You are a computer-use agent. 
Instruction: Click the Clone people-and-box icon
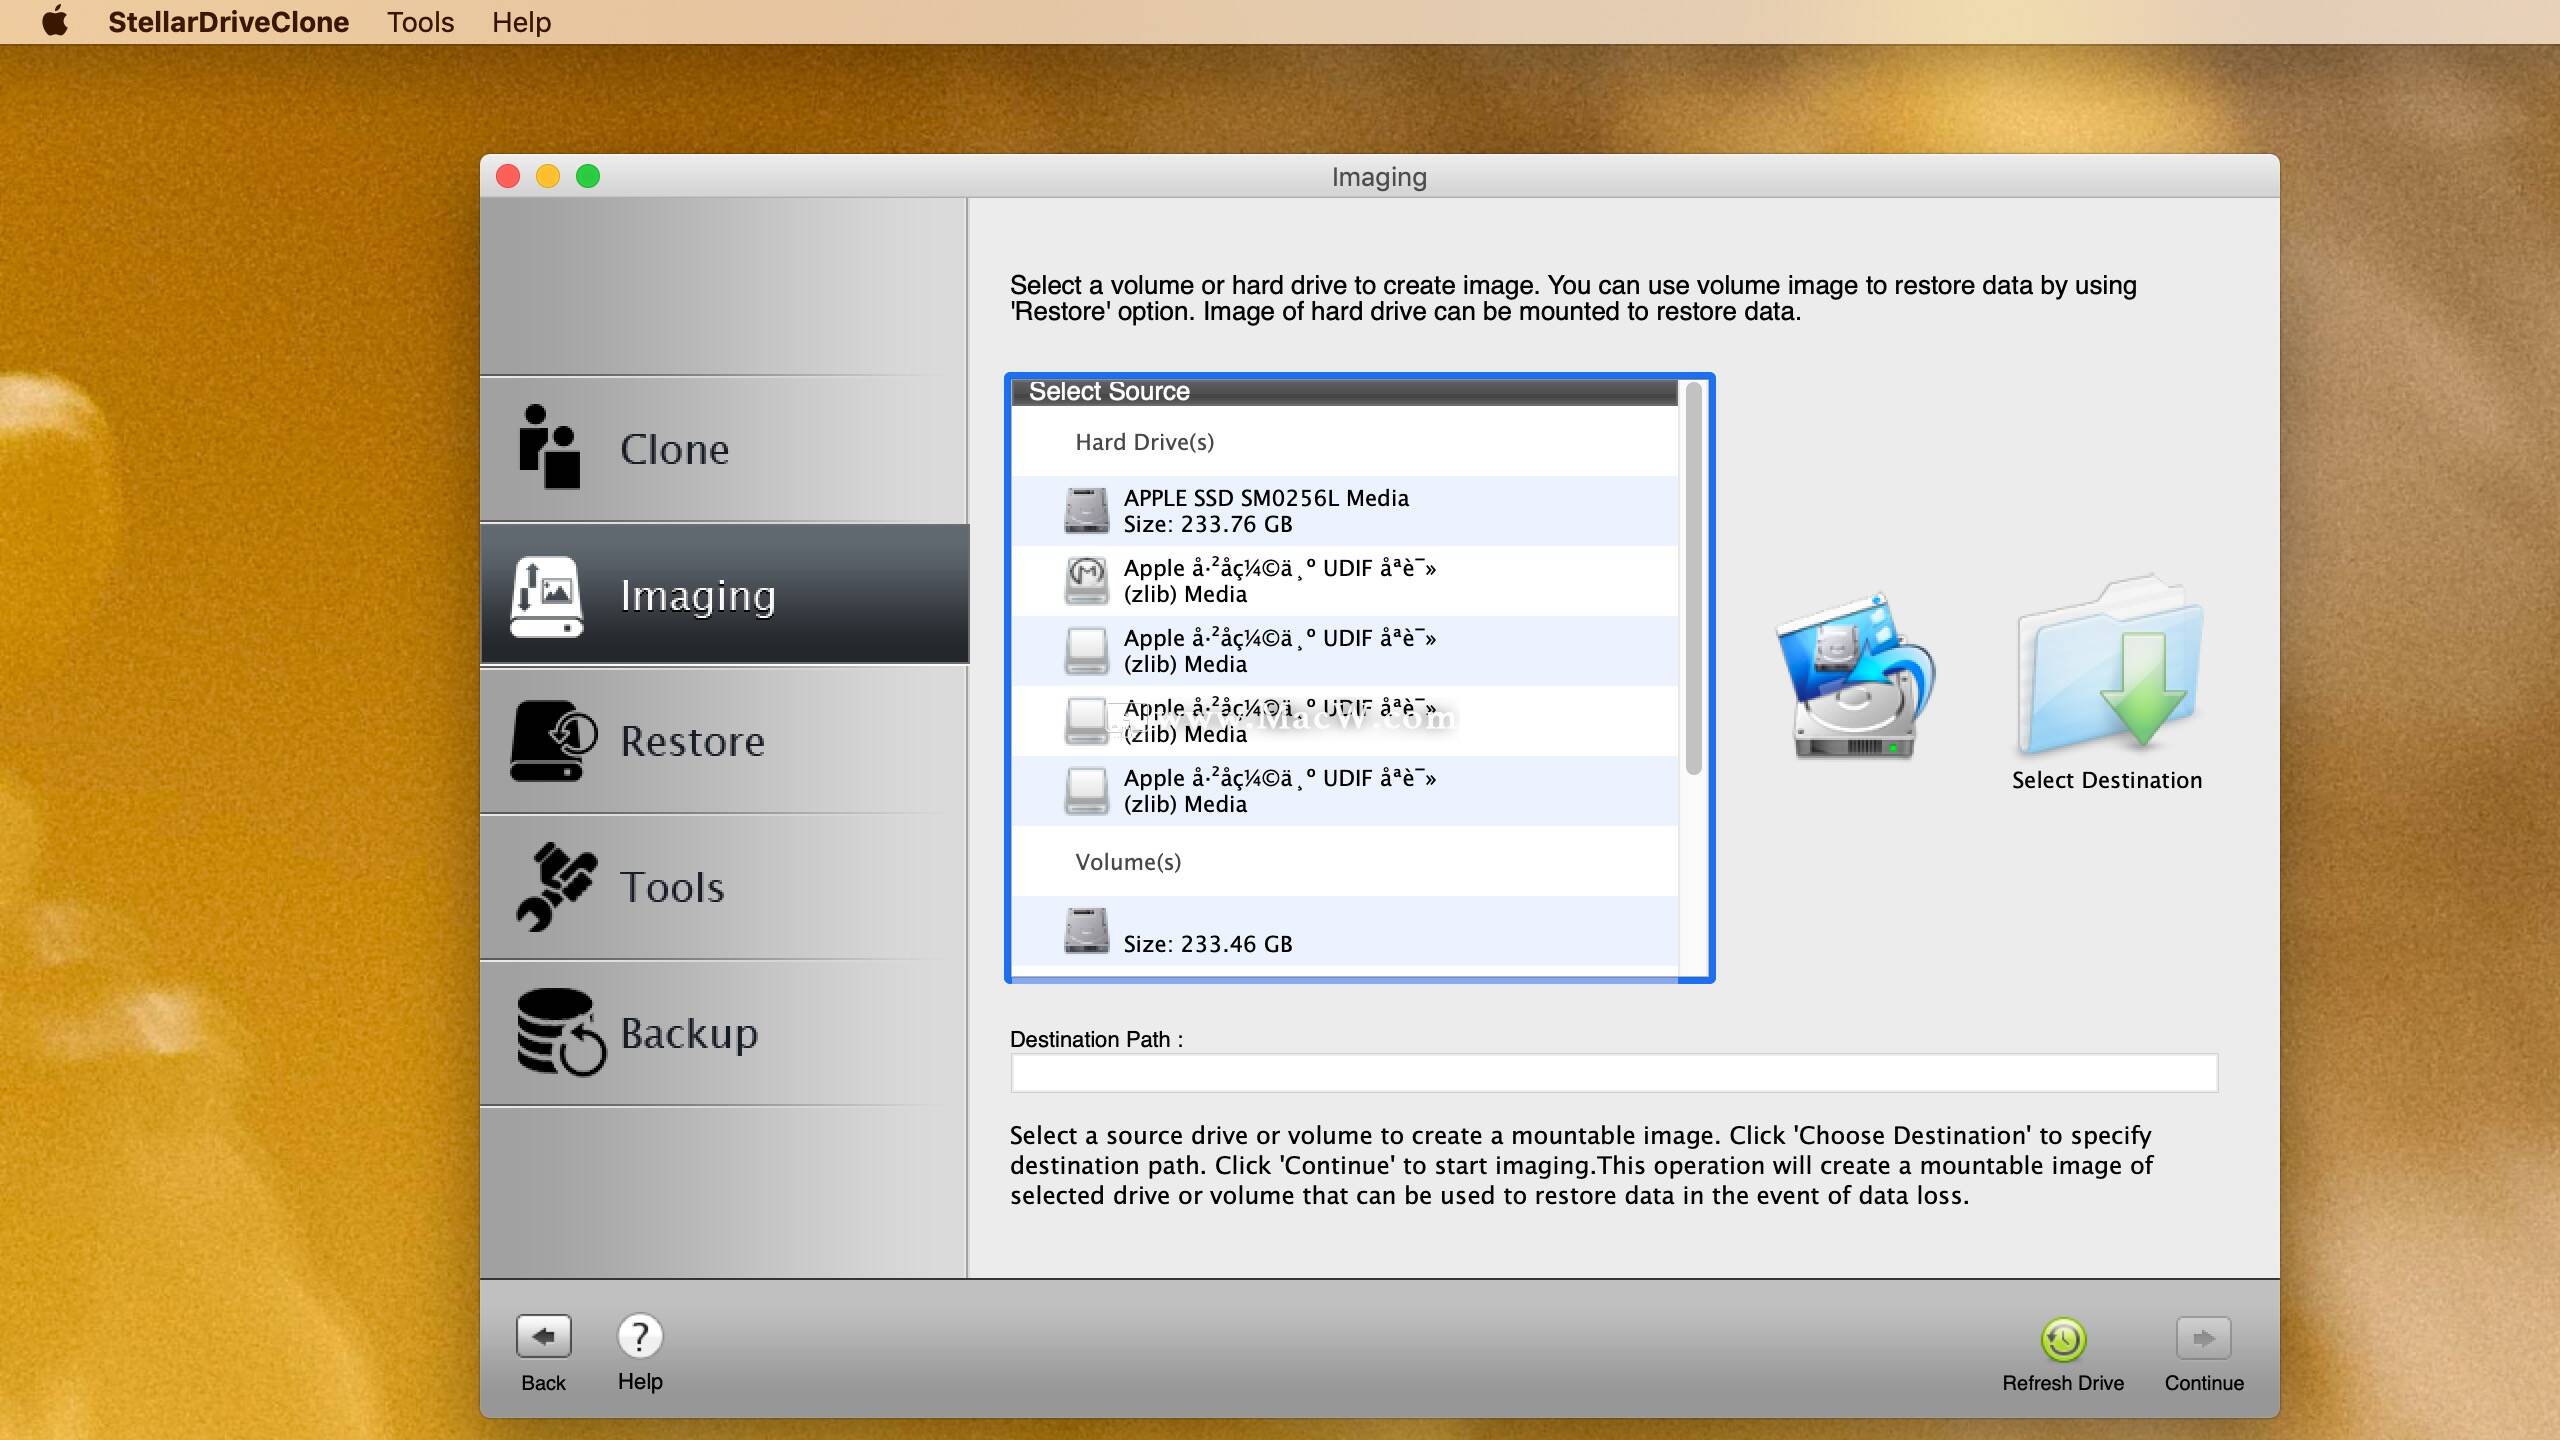(549, 447)
